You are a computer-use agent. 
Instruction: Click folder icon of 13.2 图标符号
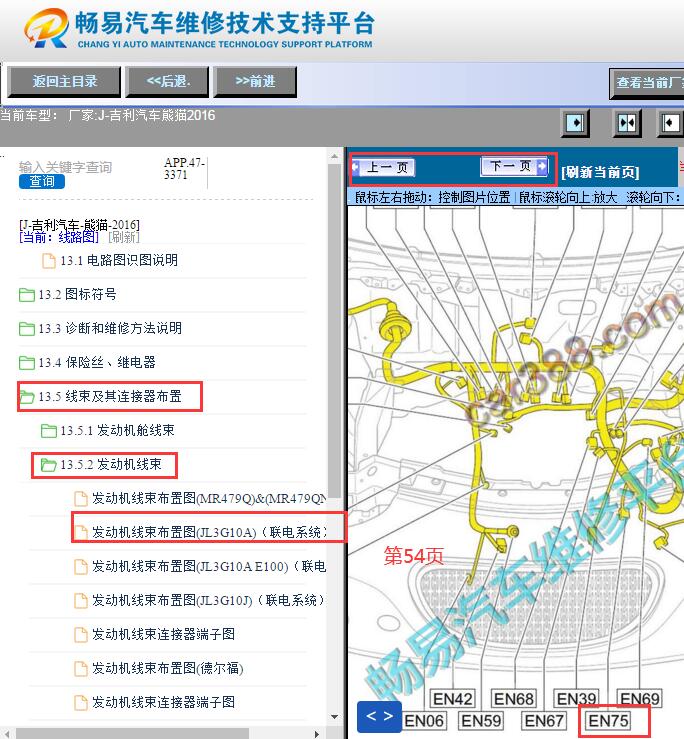click(x=26, y=295)
